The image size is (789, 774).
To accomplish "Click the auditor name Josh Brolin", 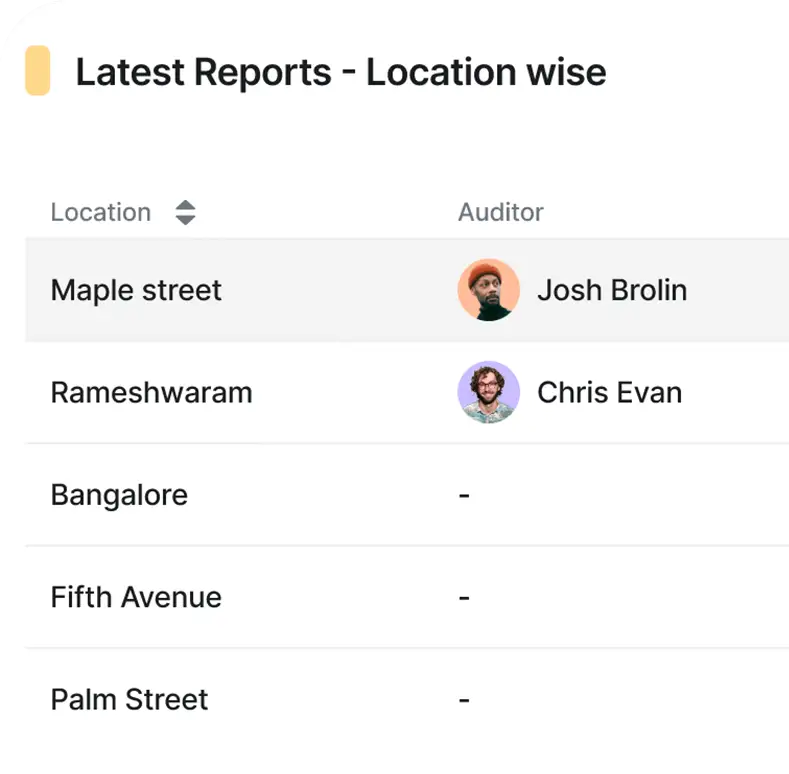I will (x=612, y=290).
